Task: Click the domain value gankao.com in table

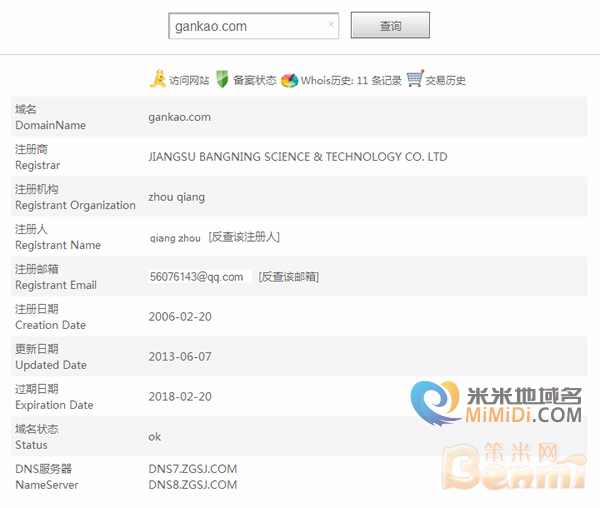Action: pos(179,117)
